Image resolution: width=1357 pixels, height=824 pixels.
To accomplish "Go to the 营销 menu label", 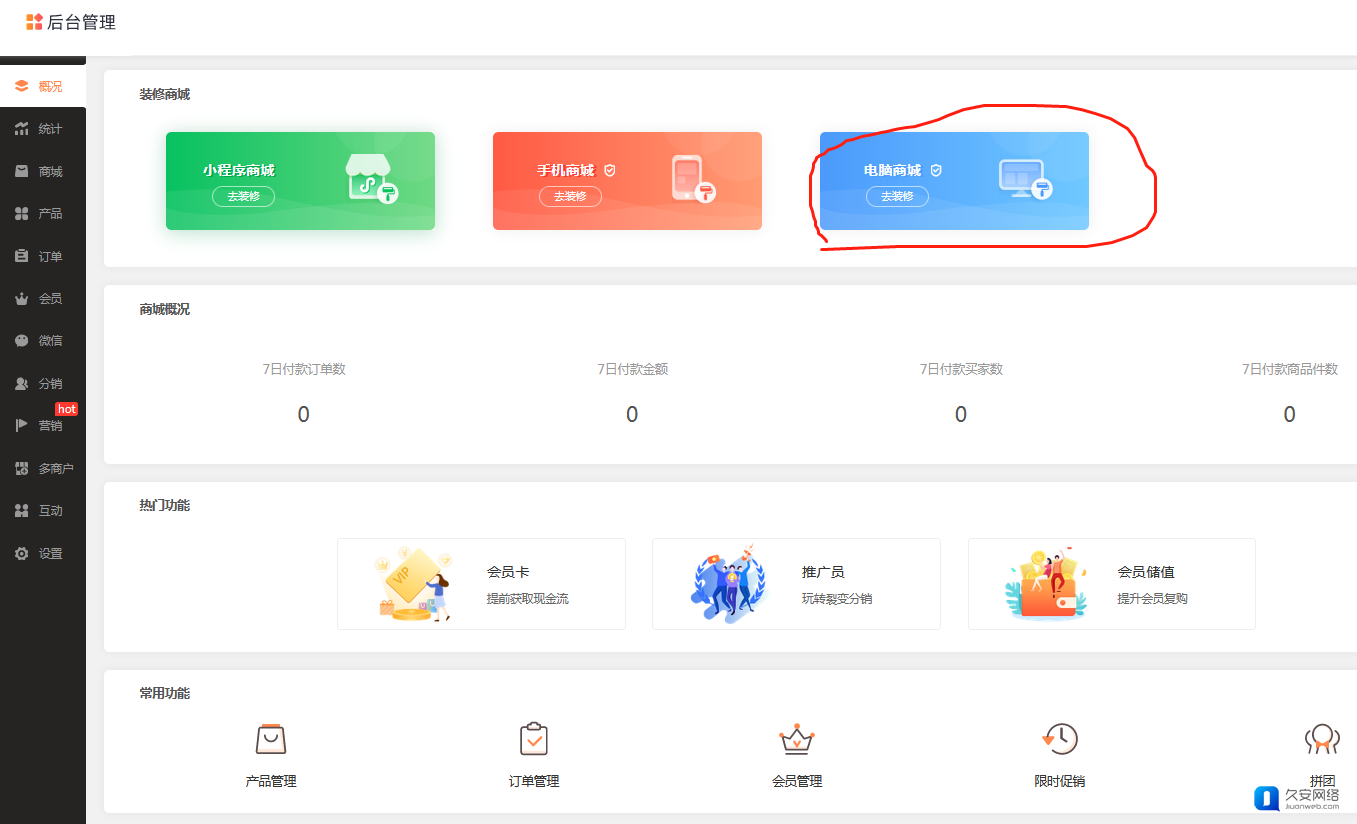I will coord(50,426).
